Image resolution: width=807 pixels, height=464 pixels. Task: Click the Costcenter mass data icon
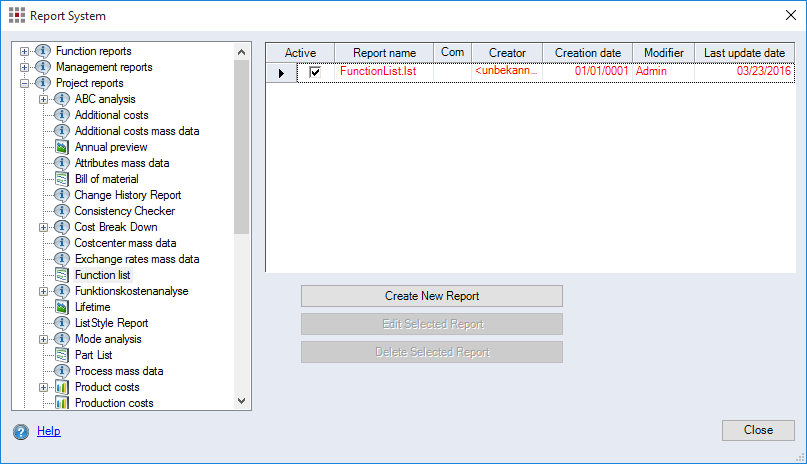[62, 243]
